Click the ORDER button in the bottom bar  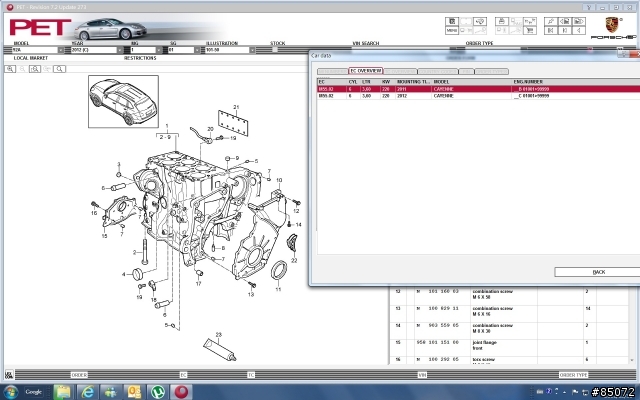click(79, 375)
